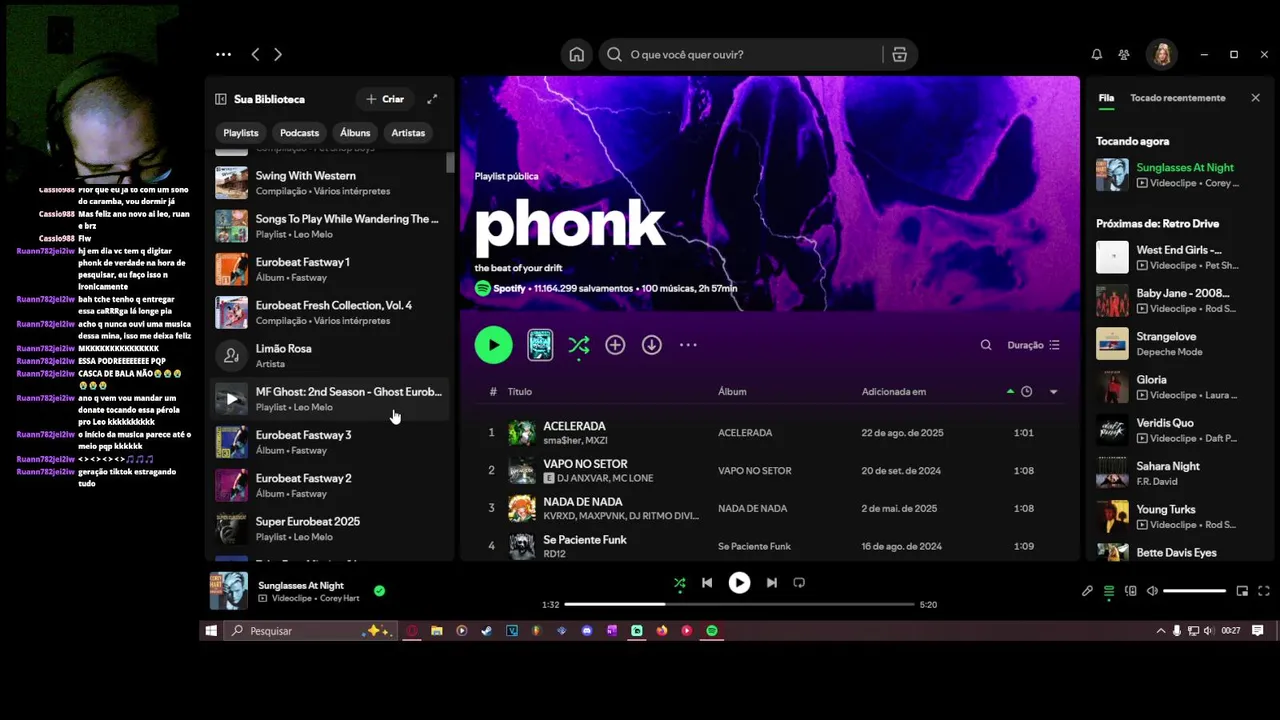The width and height of the screenshot is (1280, 720).
Task: Select the Álbuns filter chip
Action: click(x=355, y=133)
